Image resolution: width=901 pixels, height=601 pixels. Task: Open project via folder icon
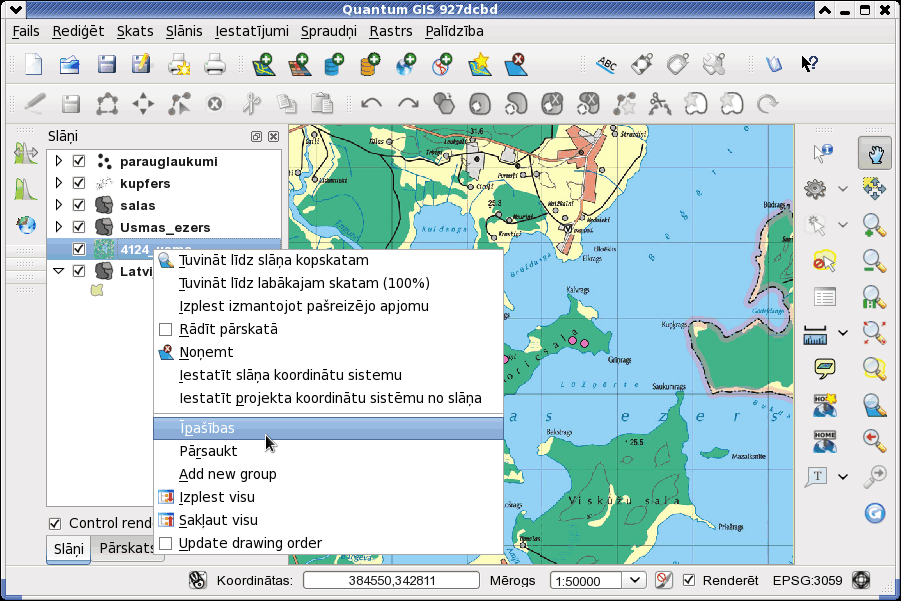coord(70,64)
